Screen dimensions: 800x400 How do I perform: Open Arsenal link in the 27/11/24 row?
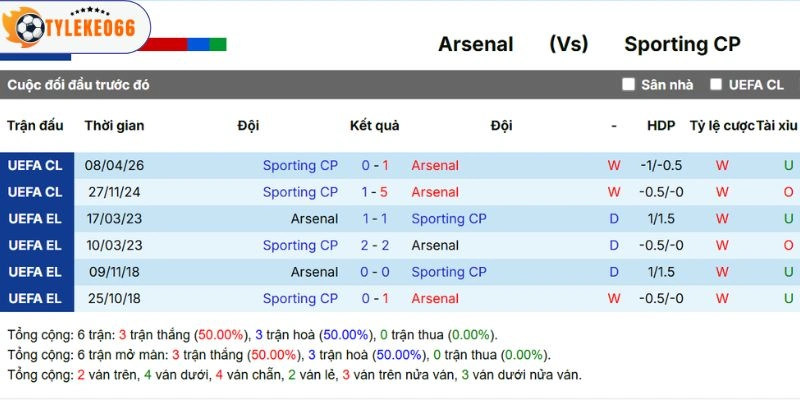pyautogui.click(x=435, y=192)
